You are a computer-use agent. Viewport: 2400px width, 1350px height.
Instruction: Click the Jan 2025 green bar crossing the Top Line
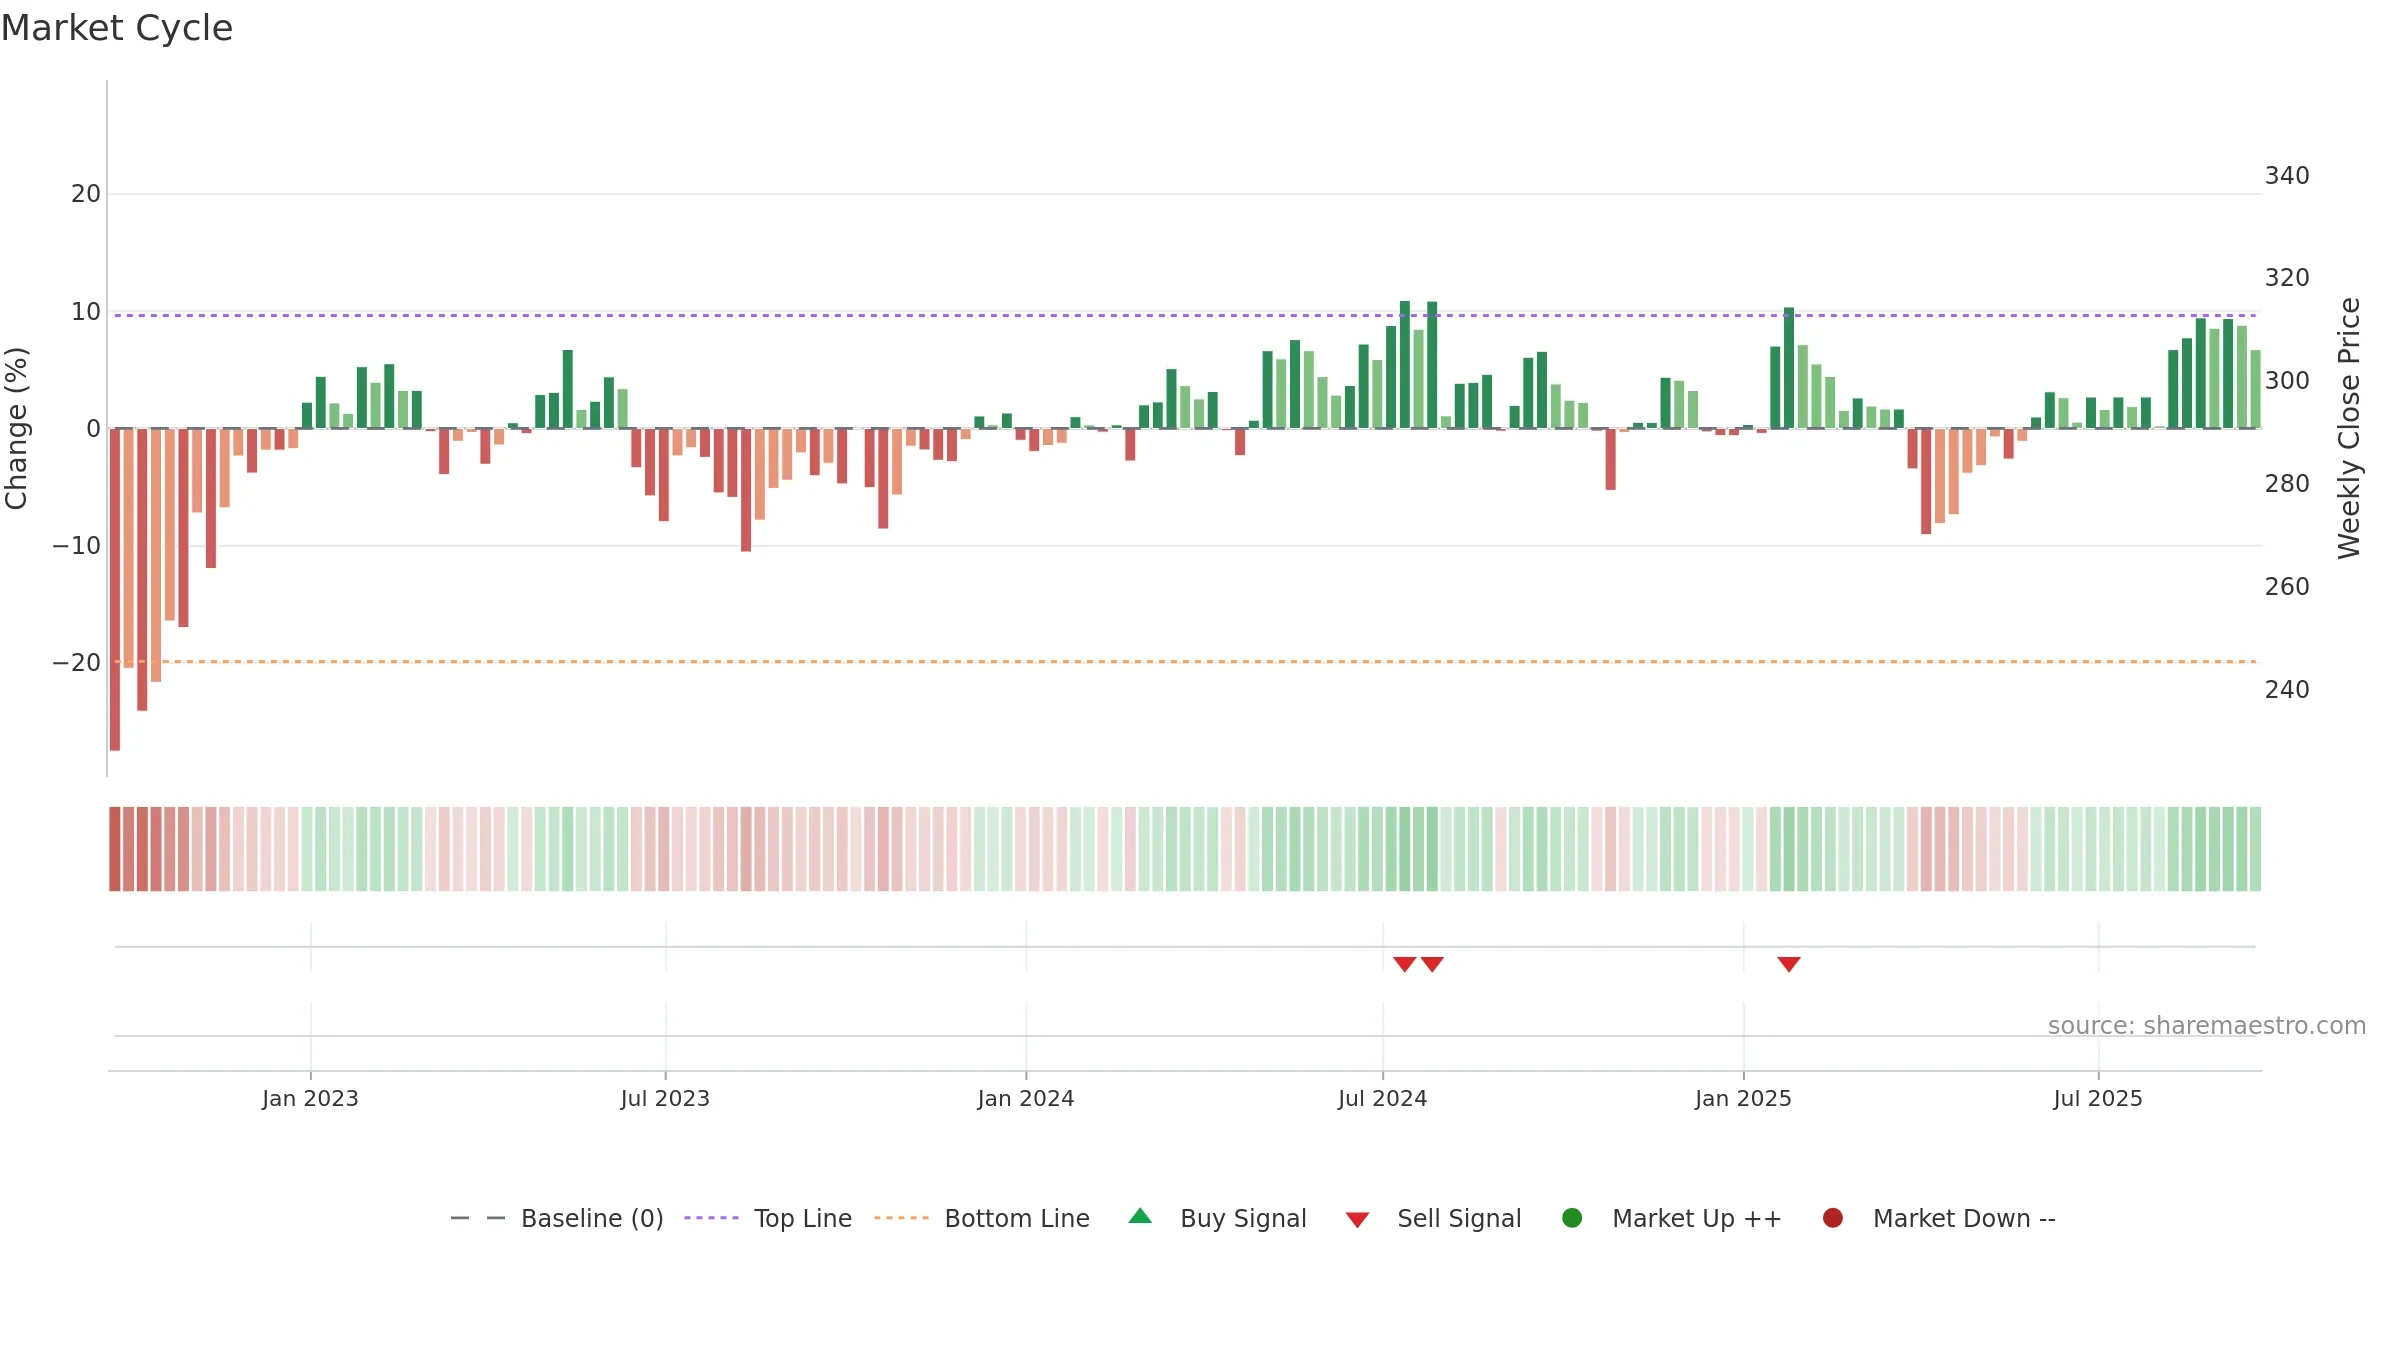[1789, 368]
